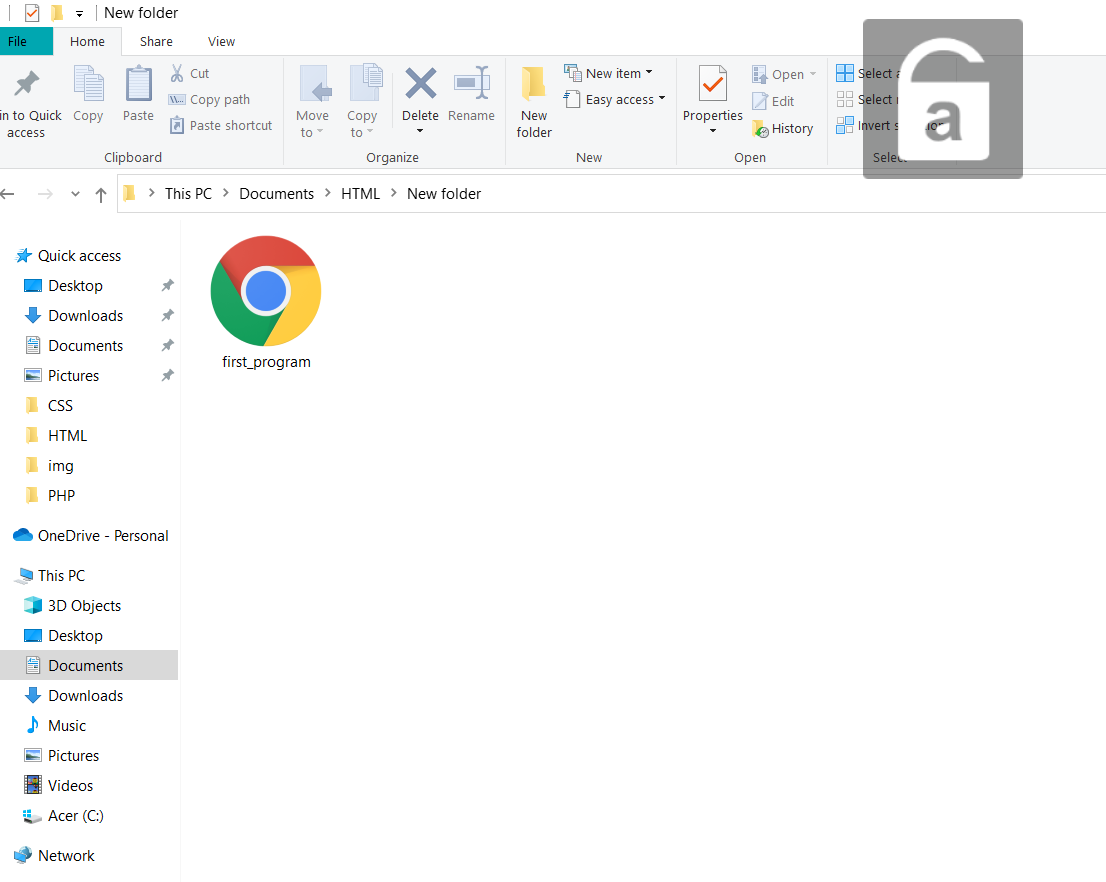Open the File menu
The height and width of the screenshot is (882, 1106).
point(18,41)
